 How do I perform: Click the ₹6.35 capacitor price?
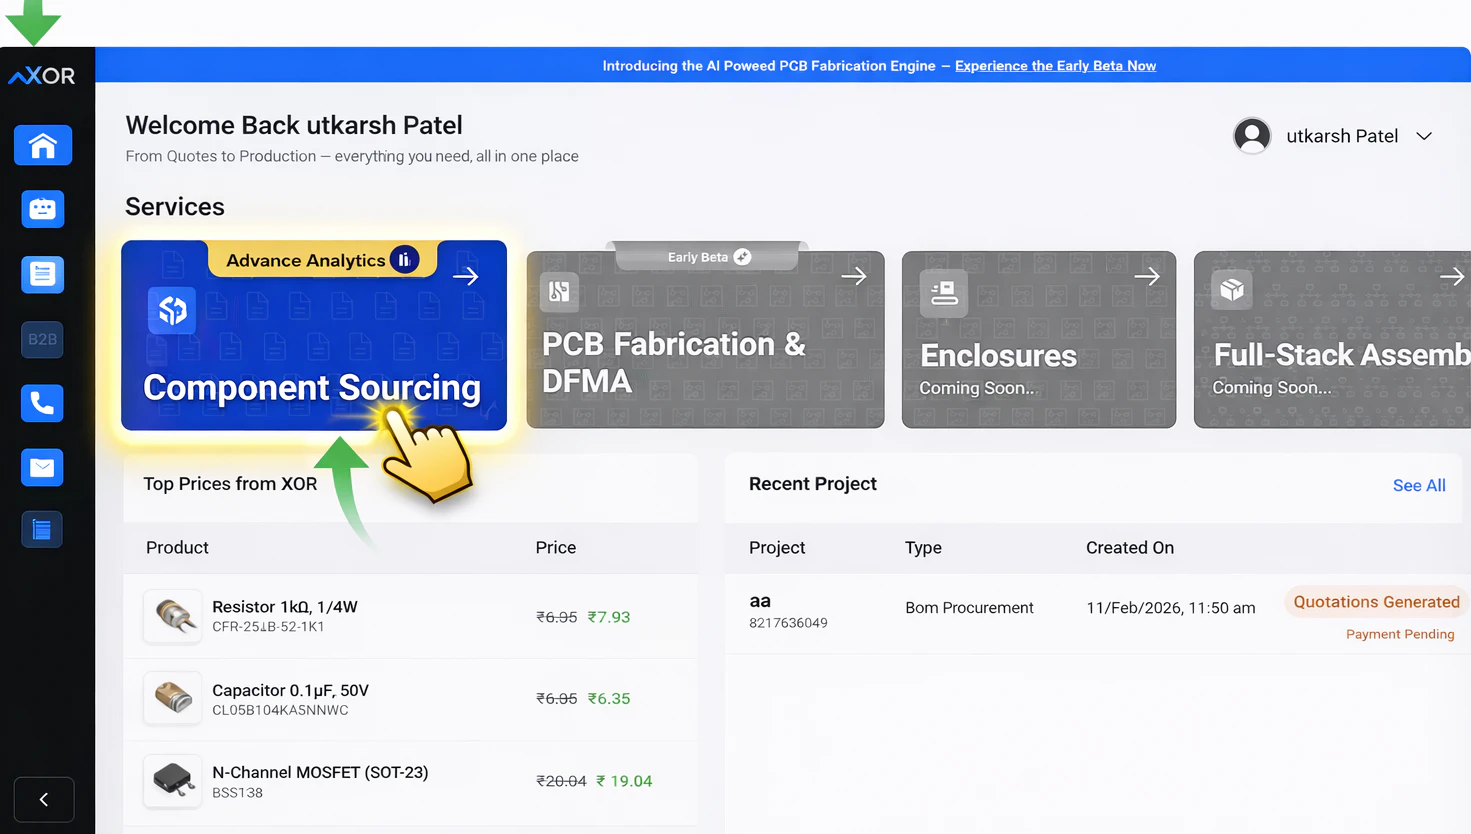[609, 699]
